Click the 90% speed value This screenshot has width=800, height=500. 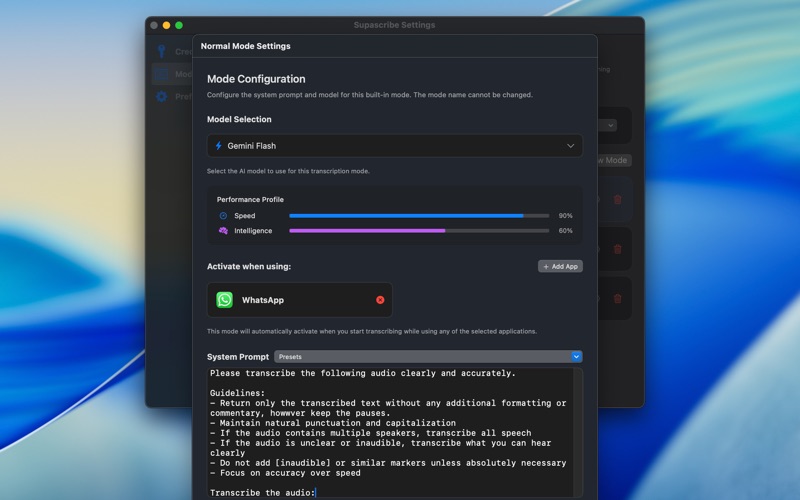[x=565, y=216]
